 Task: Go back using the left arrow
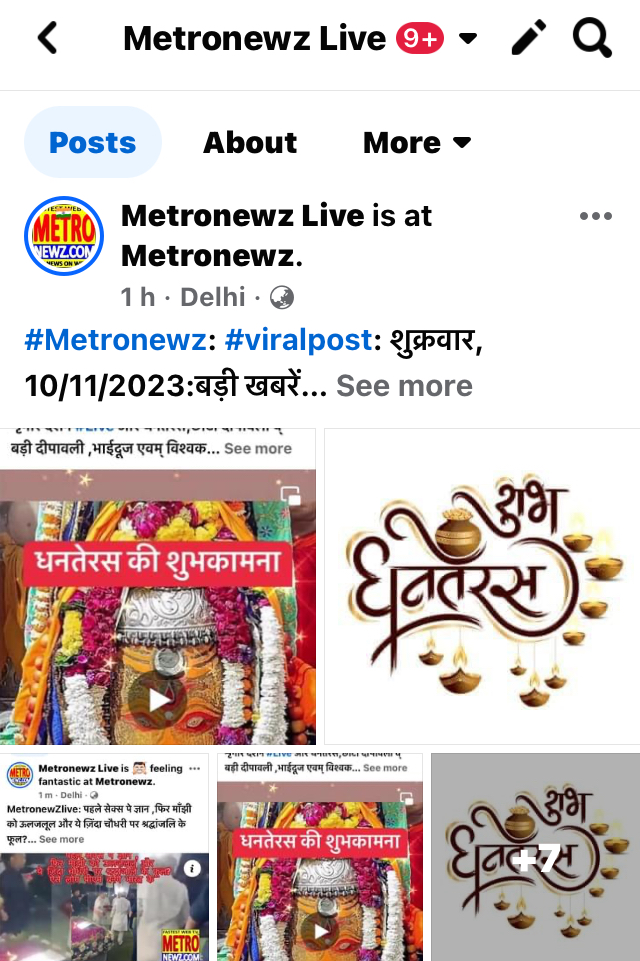coord(48,38)
